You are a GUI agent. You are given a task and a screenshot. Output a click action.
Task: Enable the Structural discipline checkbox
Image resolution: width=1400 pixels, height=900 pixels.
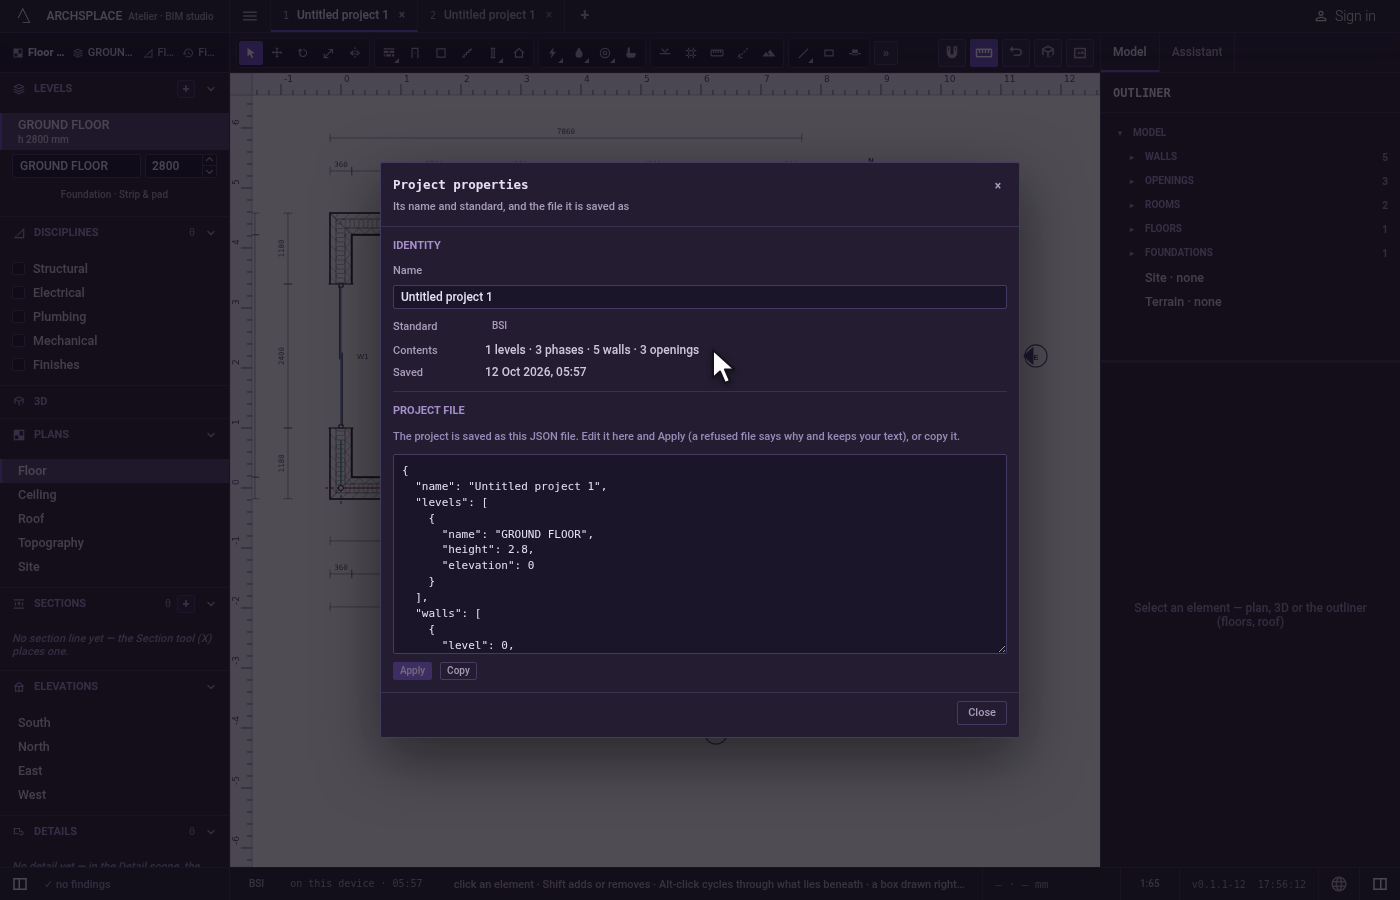coord(19,269)
